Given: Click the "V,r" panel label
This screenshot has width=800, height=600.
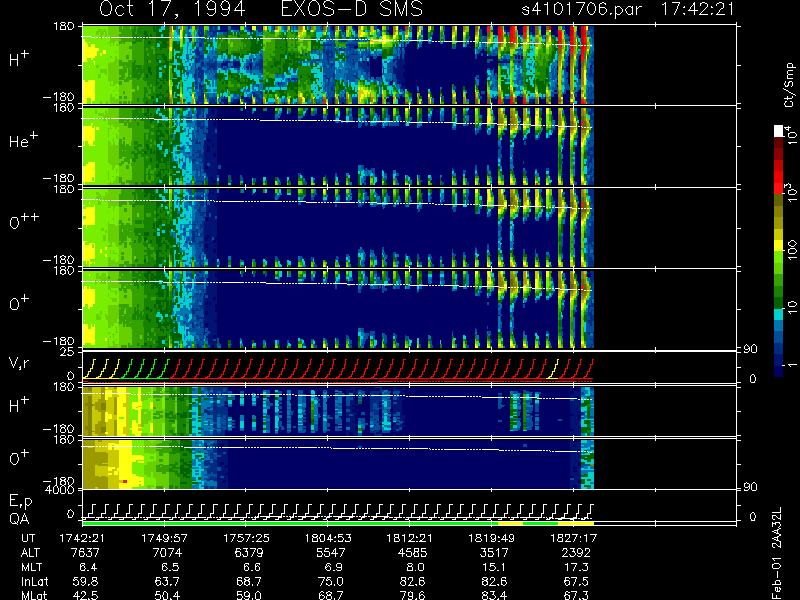Looking at the screenshot, I should click(x=19, y=363).
